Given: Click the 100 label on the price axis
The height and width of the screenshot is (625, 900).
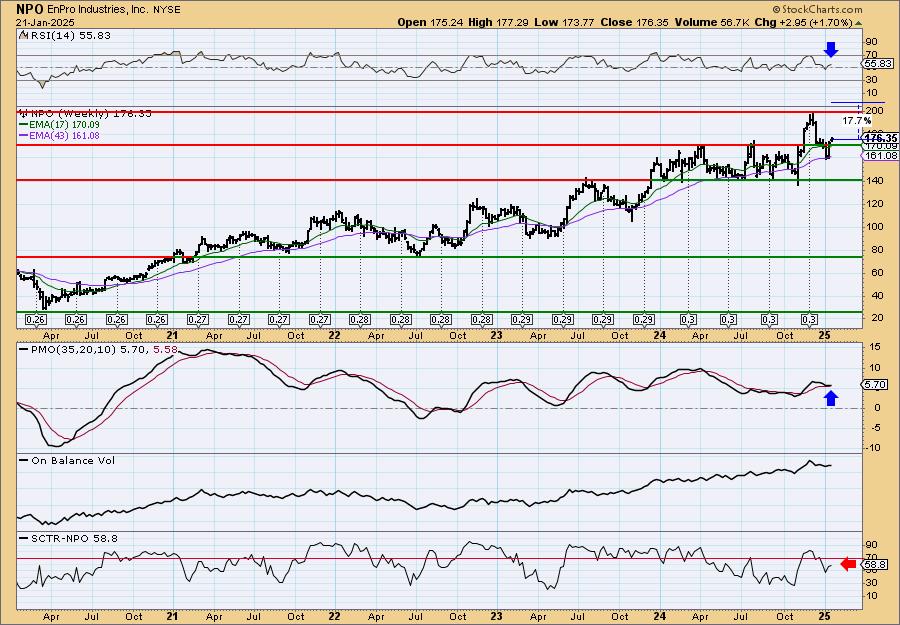Looking at the screenshot, I should [x=875, y=226].
